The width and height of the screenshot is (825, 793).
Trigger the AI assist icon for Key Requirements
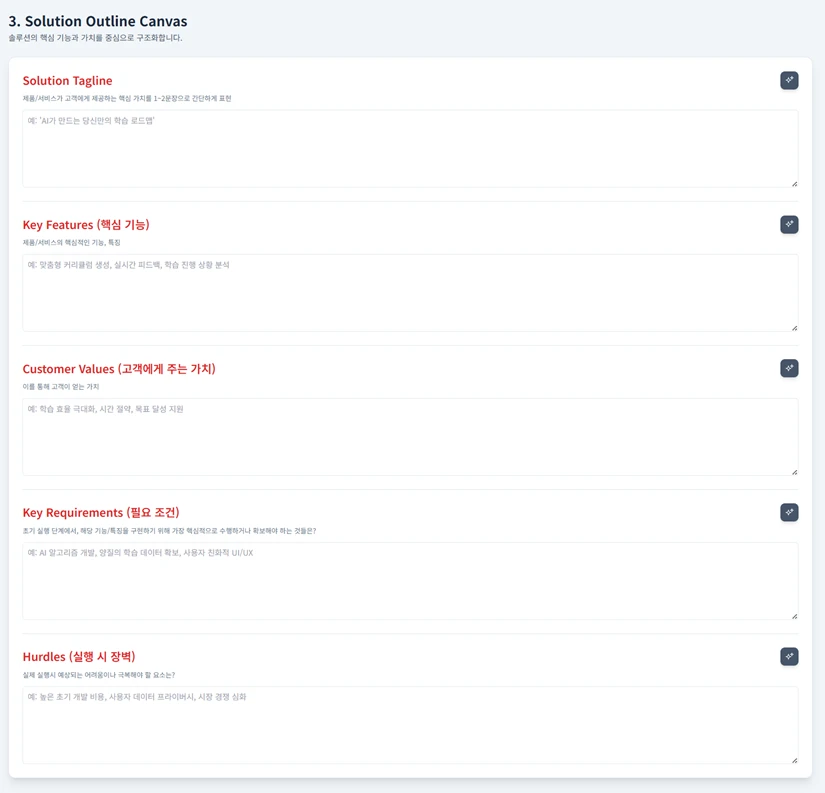tap(789, 512)
